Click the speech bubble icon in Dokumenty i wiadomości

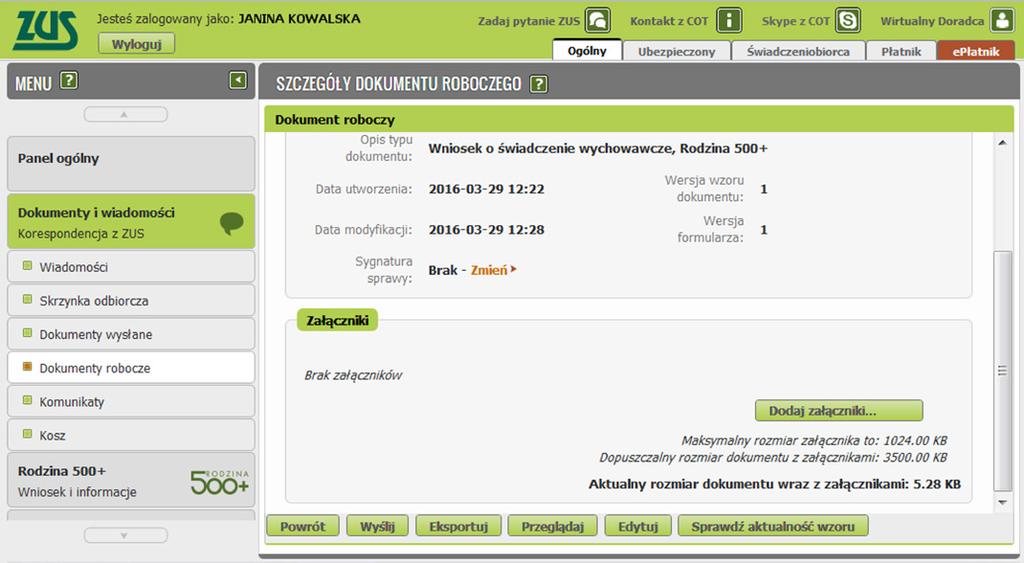tap(231, 223)
